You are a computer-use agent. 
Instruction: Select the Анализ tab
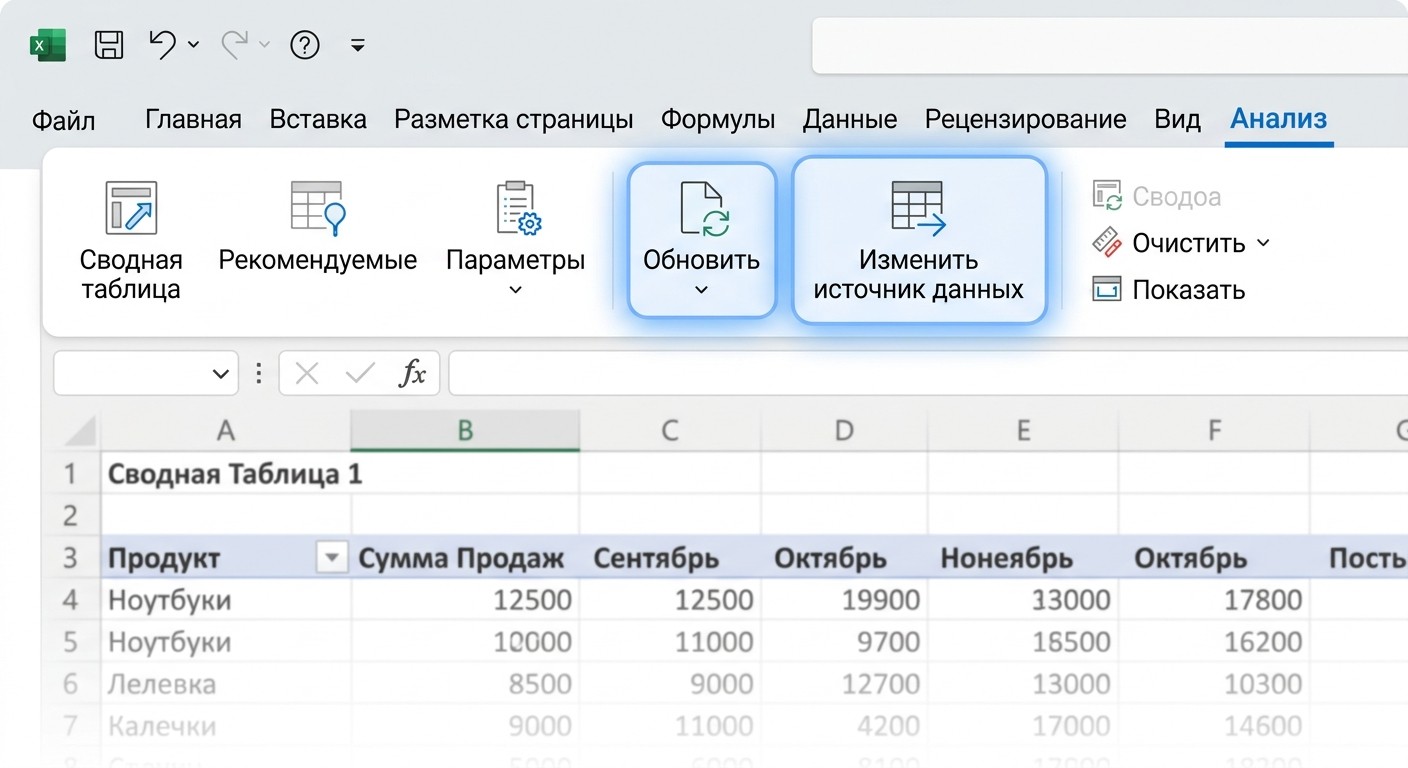(x=1279, y=119)
